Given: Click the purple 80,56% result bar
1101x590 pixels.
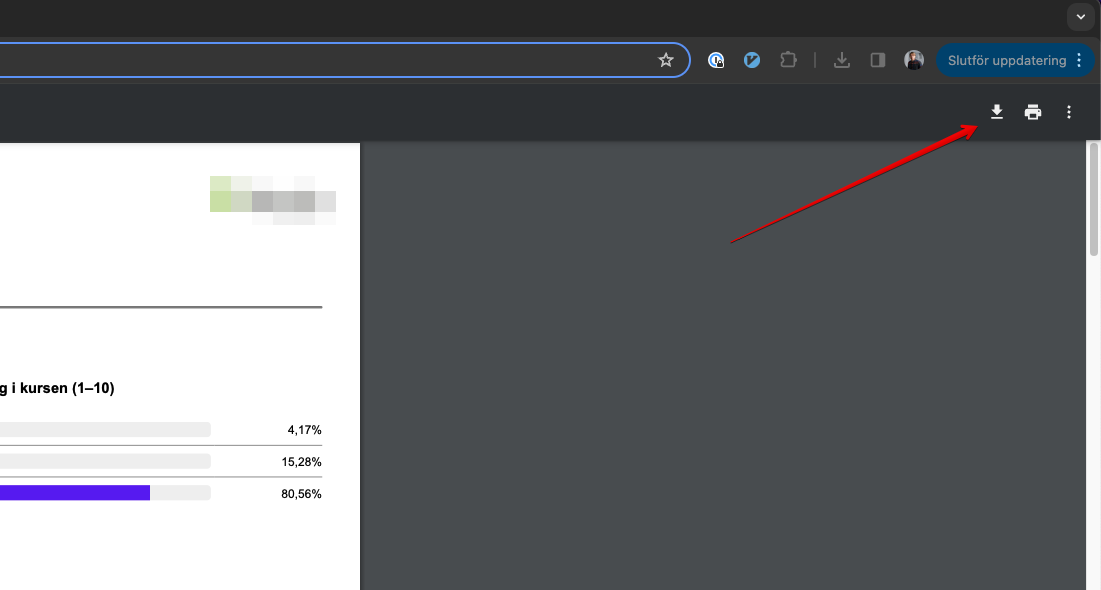Looking at the screenshot, I should 75,493.
